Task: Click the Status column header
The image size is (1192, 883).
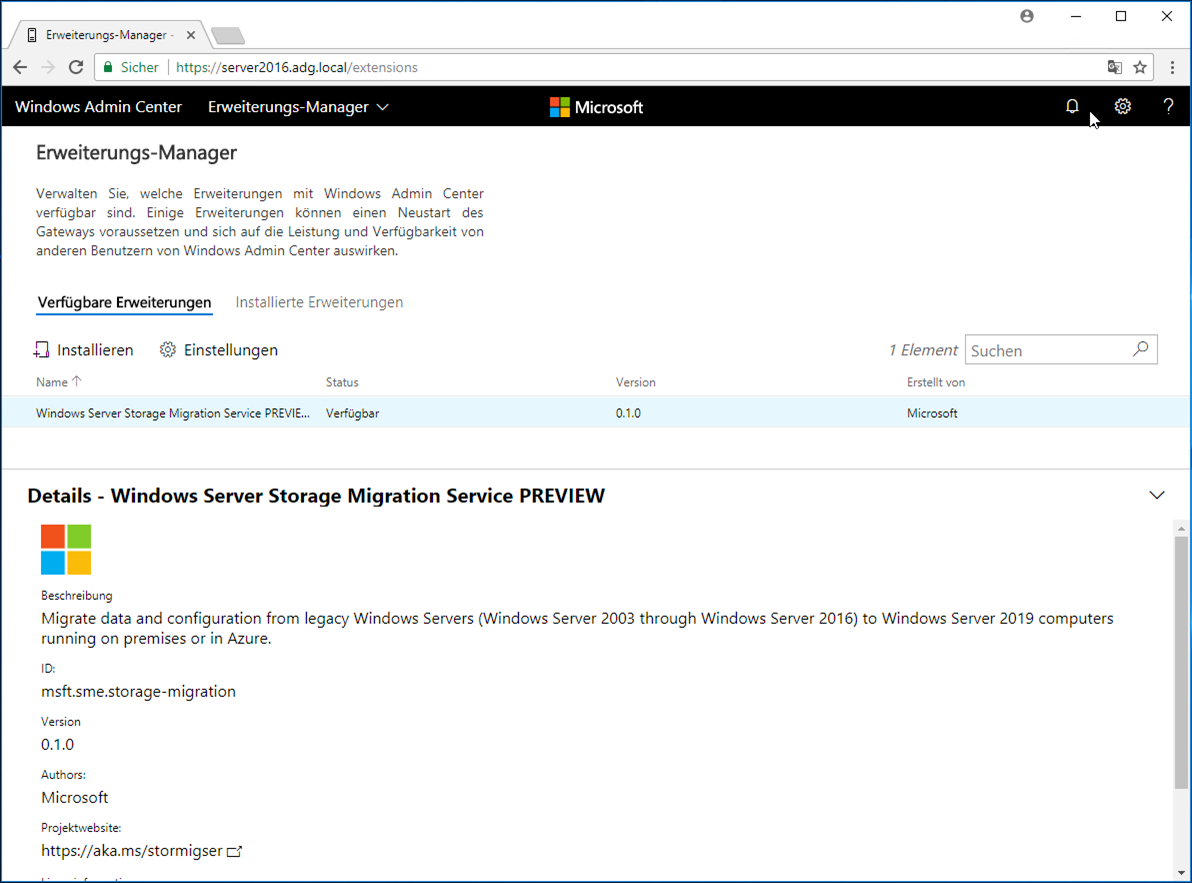Action: pos(342,382)
